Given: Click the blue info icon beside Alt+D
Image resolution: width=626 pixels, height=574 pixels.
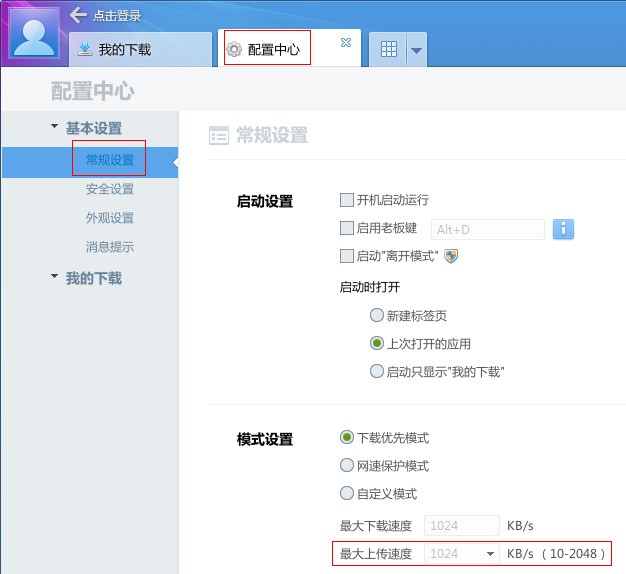Looking at the screenshot, I should coord(563,229).
